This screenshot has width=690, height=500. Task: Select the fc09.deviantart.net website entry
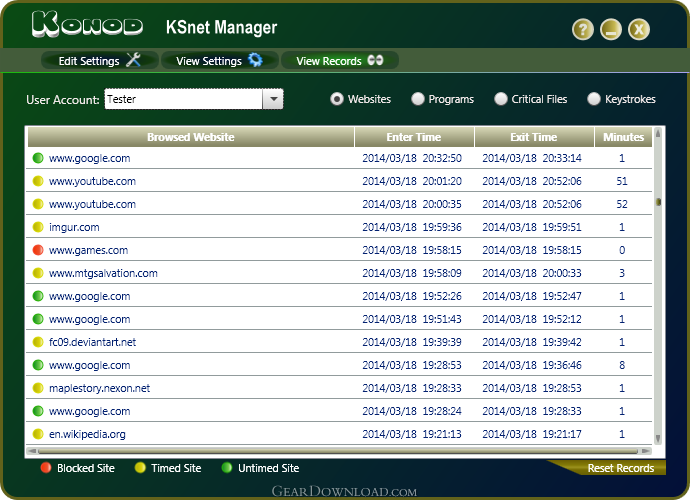(x=92, y=342)
